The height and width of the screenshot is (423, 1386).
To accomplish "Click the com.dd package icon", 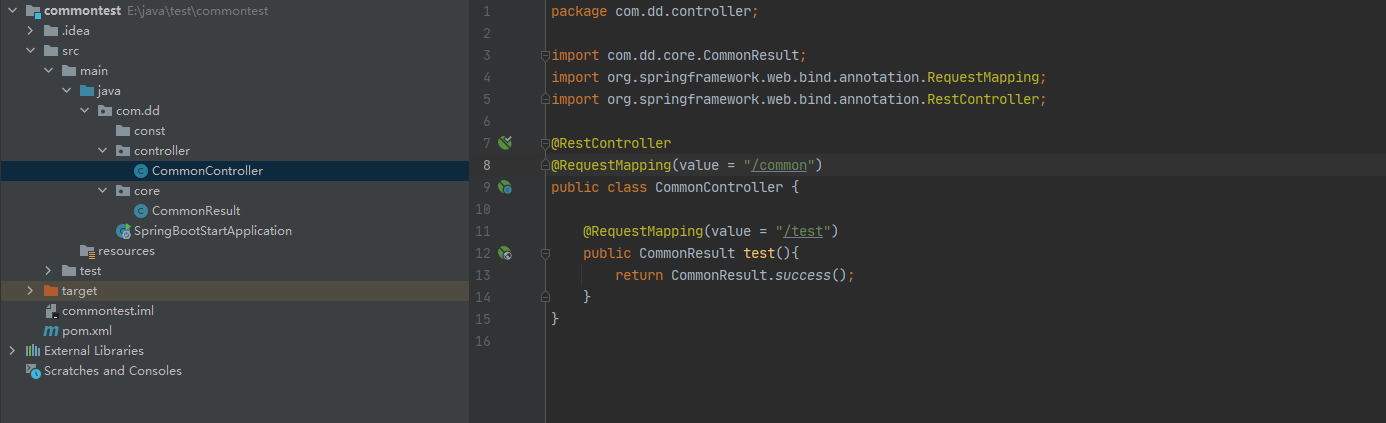I will 105,111.
